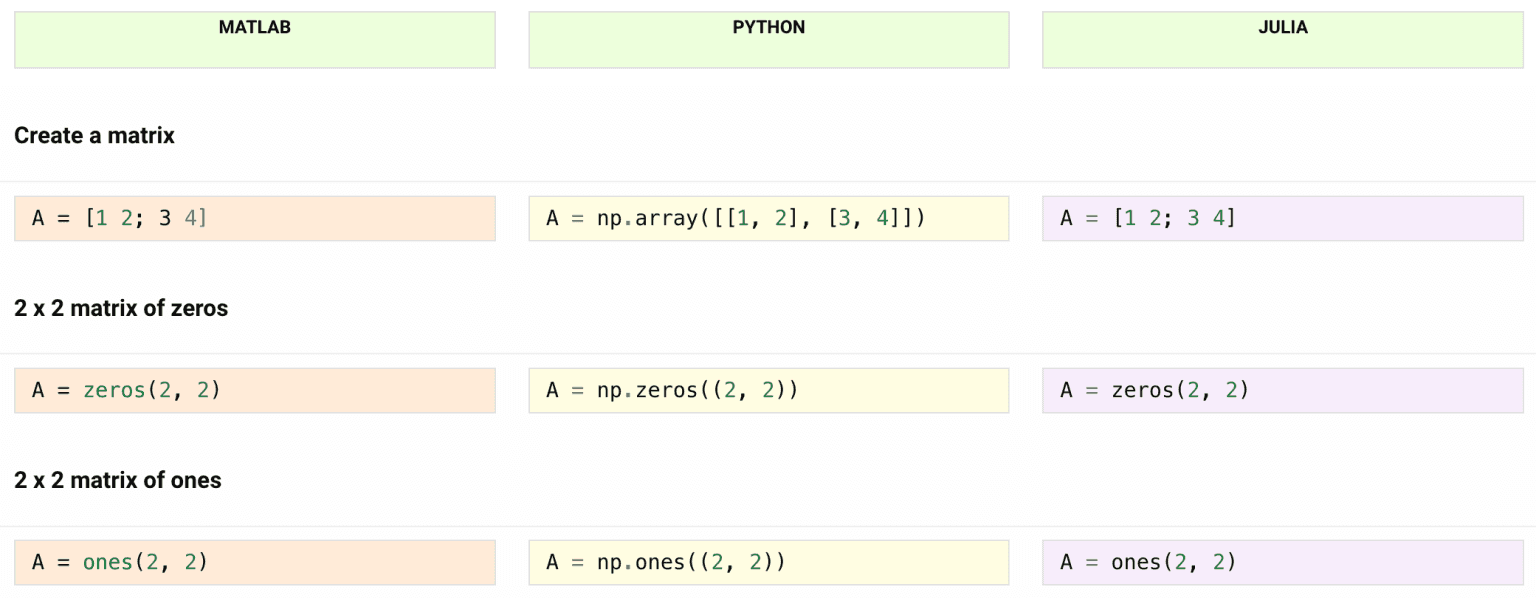The image size is (1536, 598).
Task: Click the MATLAB column header
Action: tap(255, 40)
